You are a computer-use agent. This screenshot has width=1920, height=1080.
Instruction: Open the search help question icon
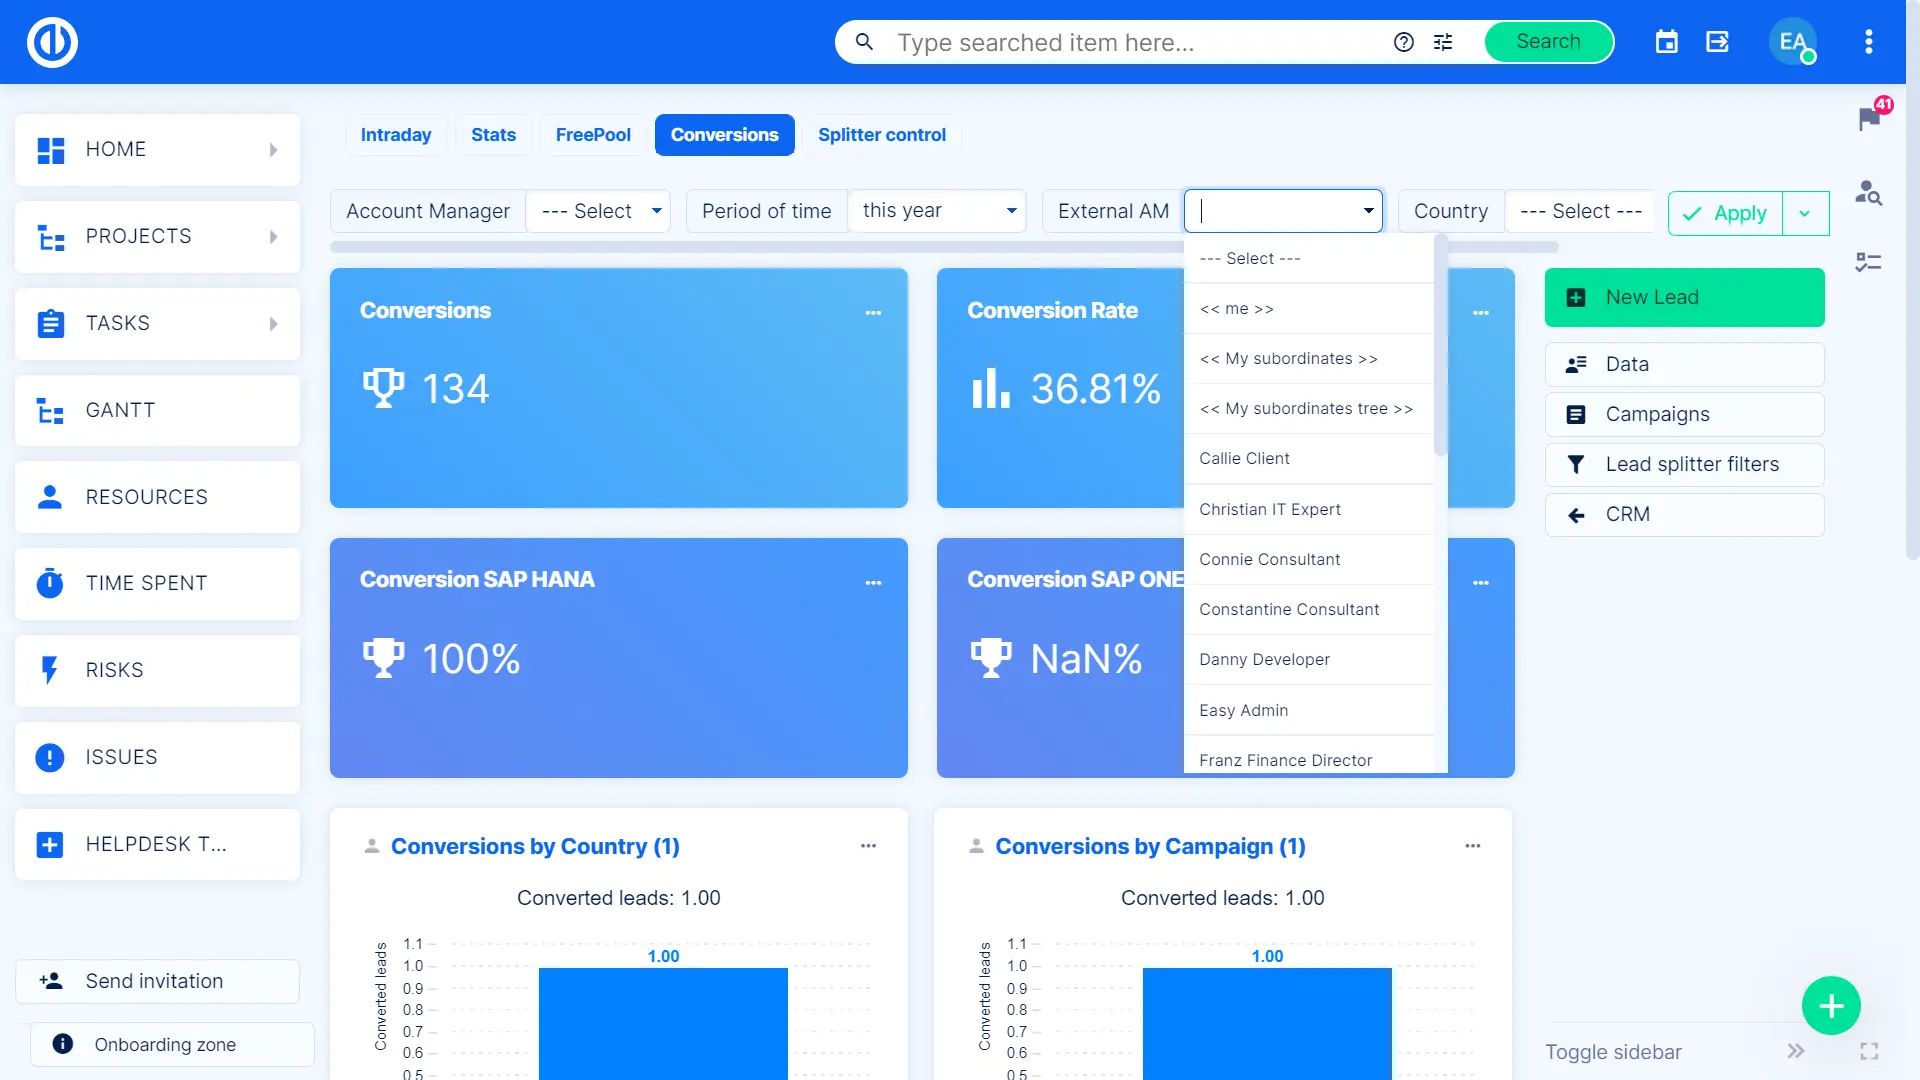(1404, 42)
